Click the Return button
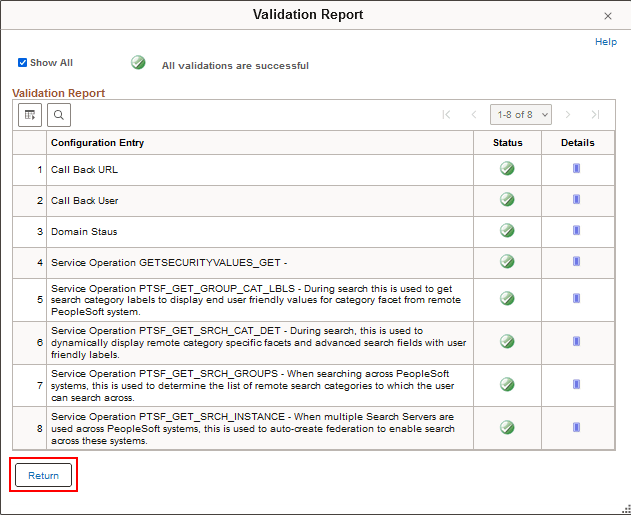631x515 pixels. click(43, 475)
